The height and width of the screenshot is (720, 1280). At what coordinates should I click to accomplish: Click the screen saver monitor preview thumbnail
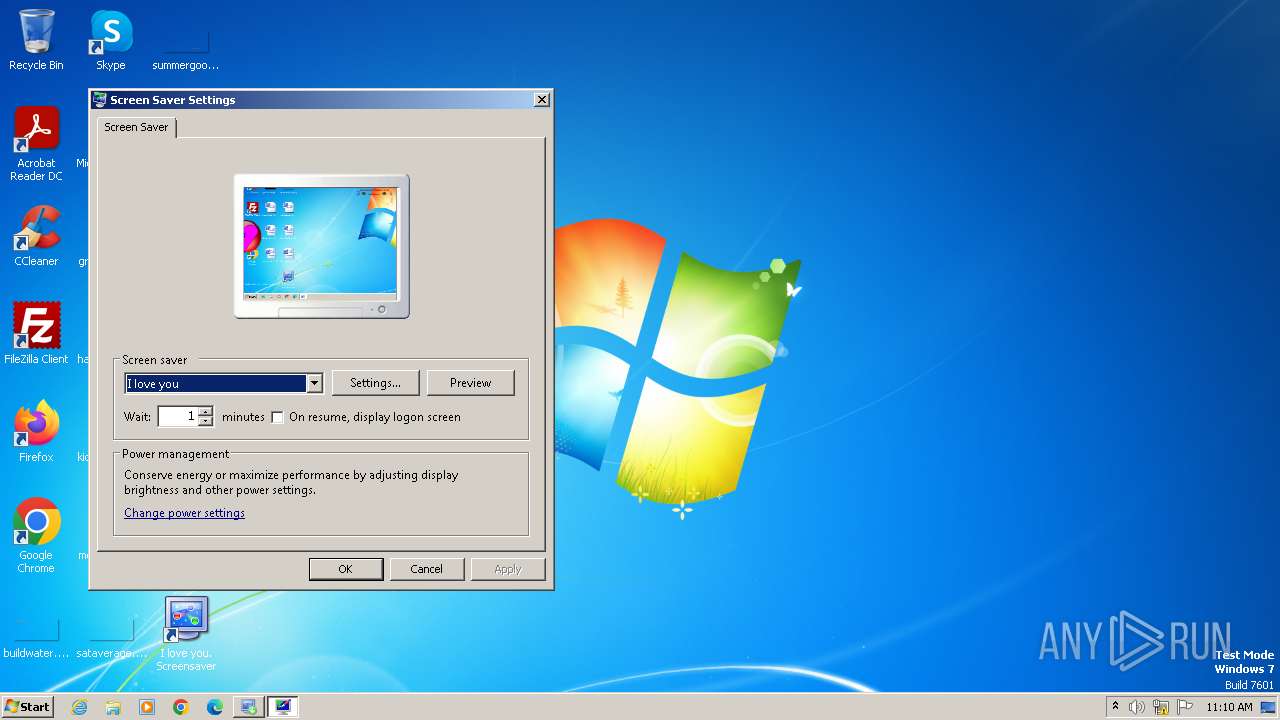[321, 246]
